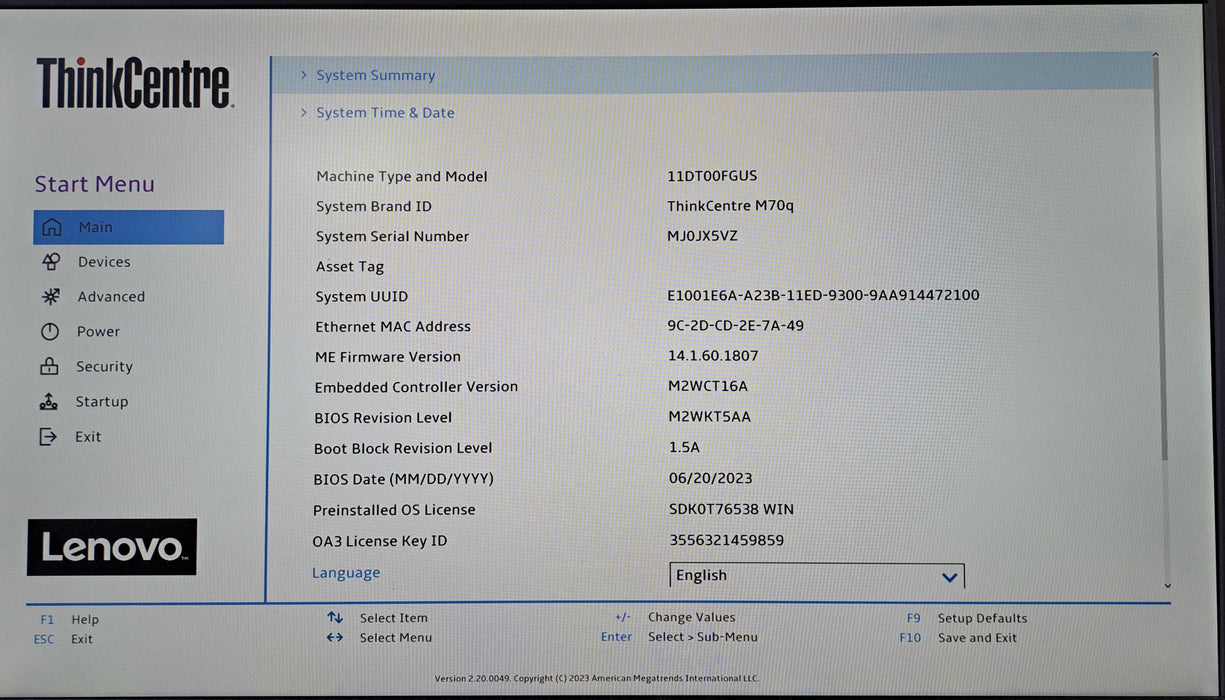Click Boot Block Revision value 1.5A

[684, 447]
